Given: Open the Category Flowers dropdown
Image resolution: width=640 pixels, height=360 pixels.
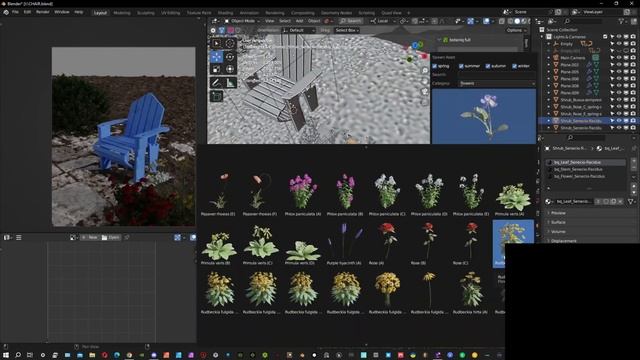Looking at the screenshot, I should click(497, 83).
